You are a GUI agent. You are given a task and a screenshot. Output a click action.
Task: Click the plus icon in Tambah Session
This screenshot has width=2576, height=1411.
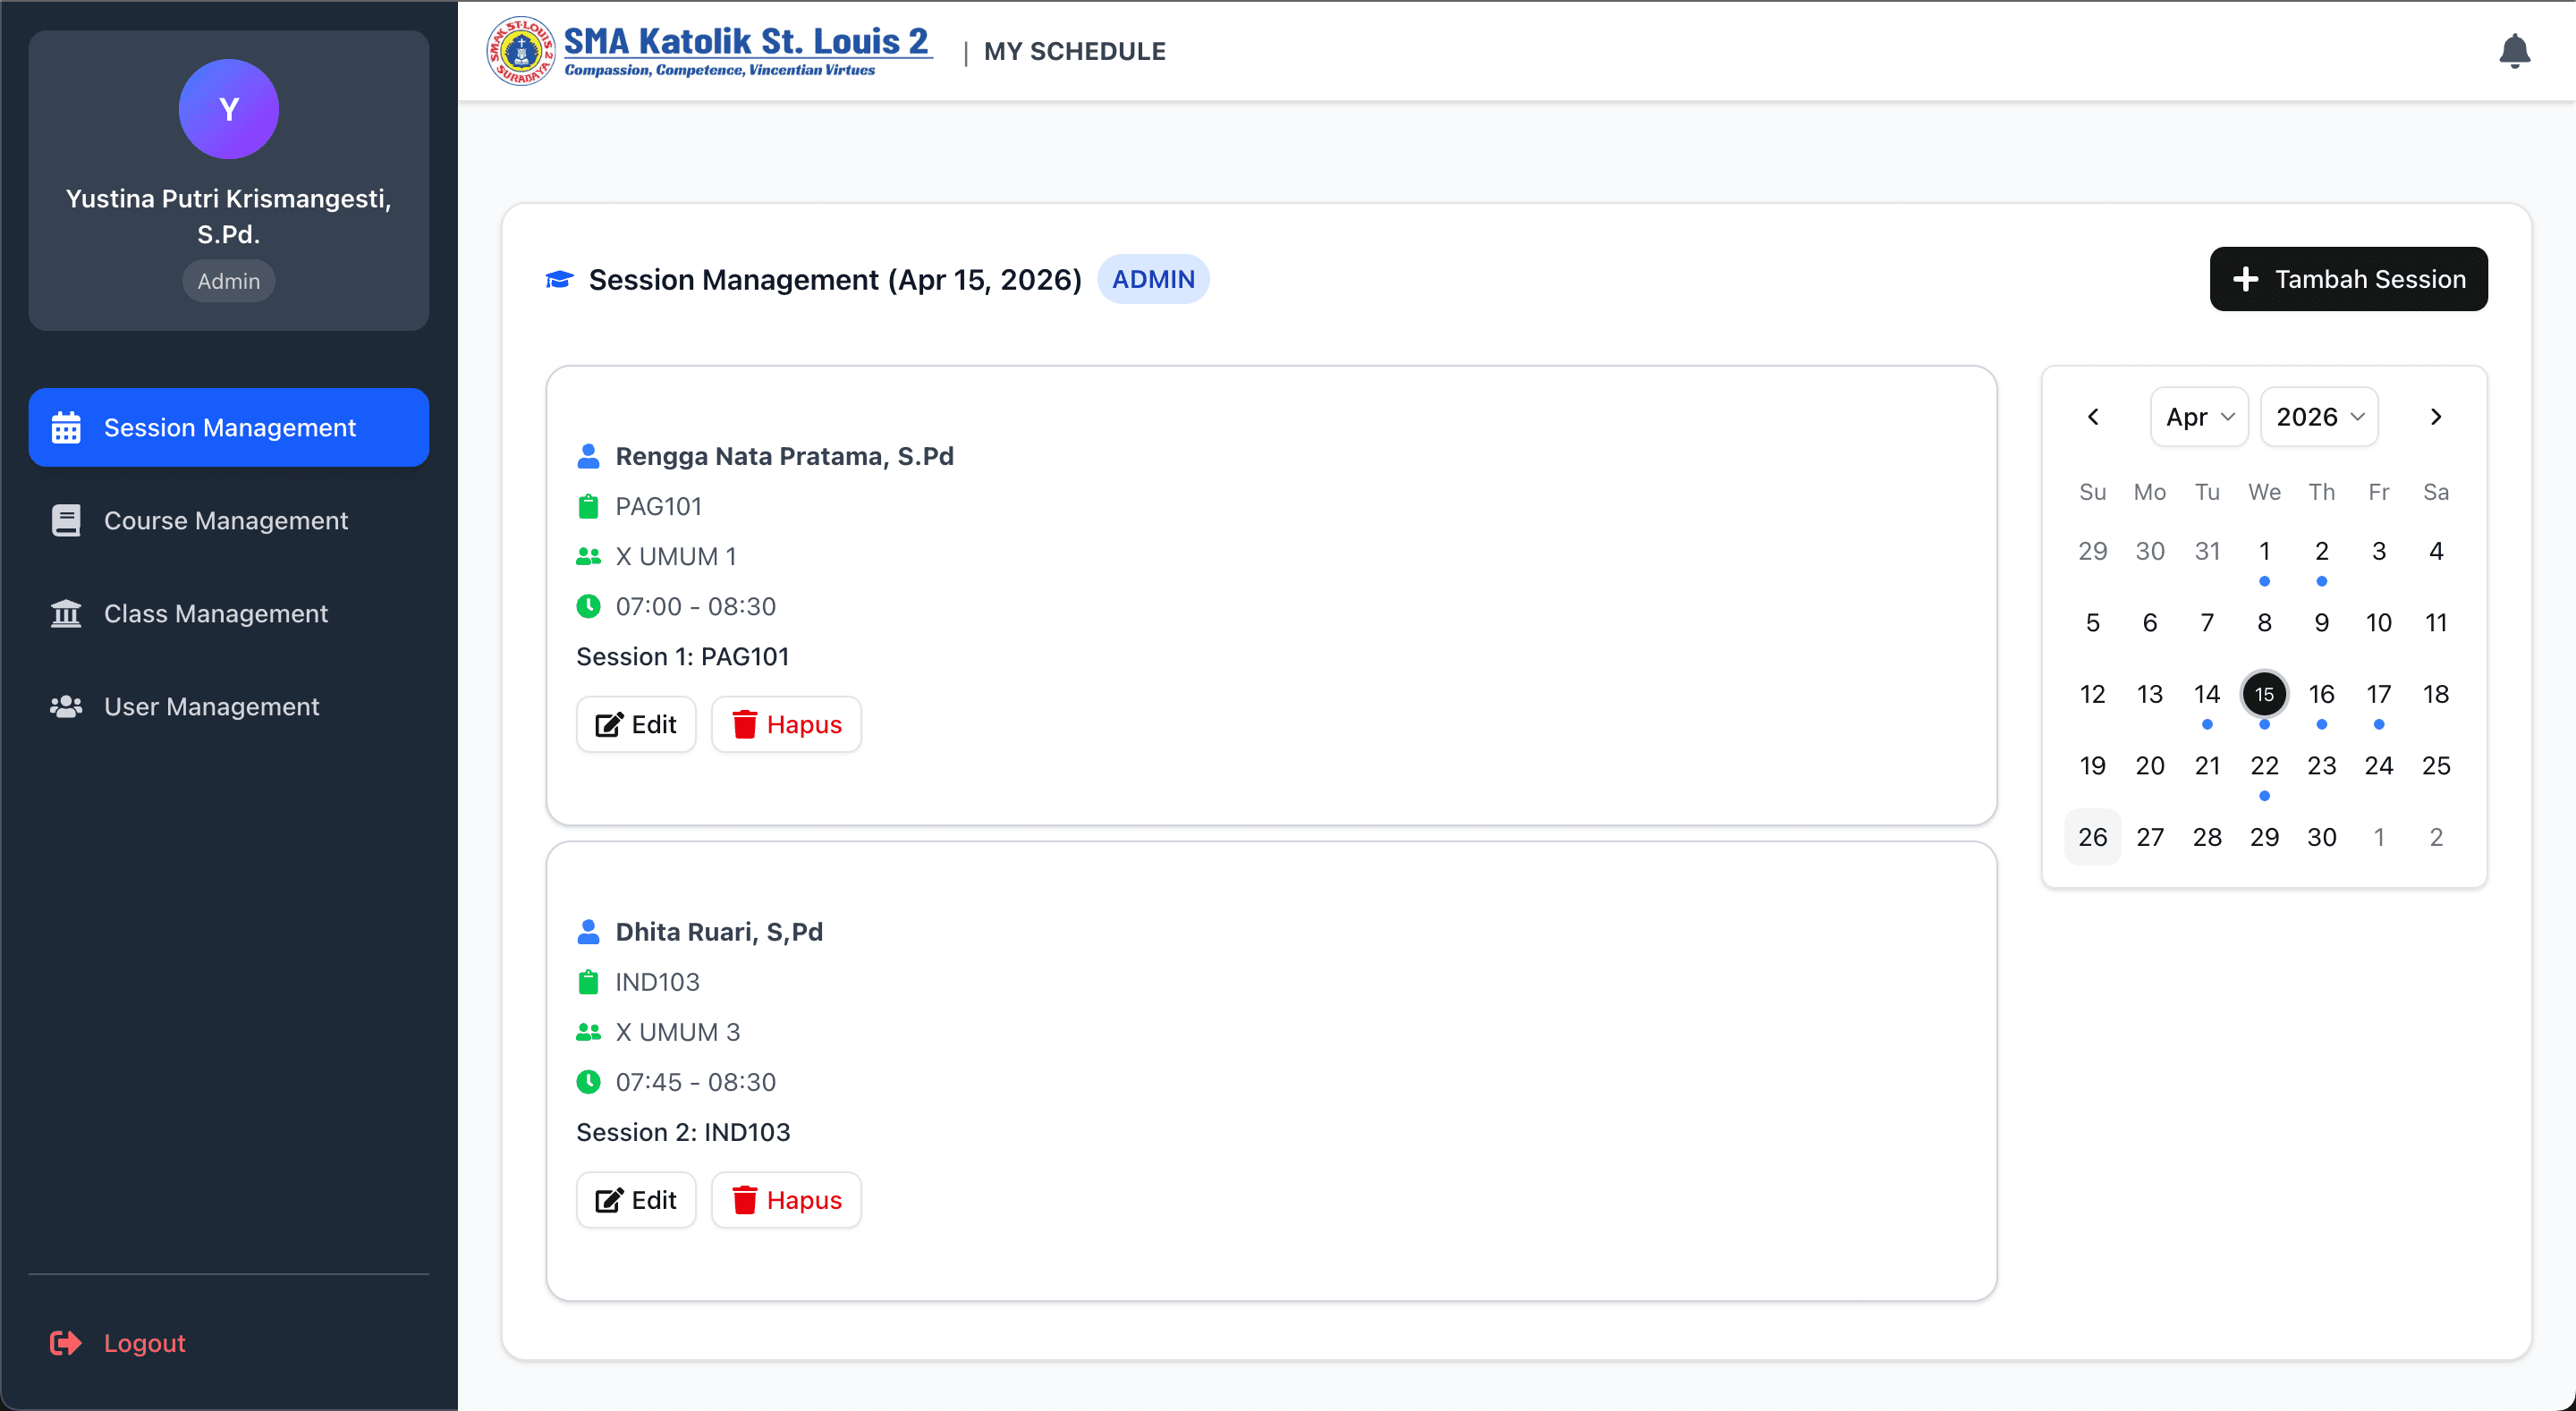[x=2245, y=279]
